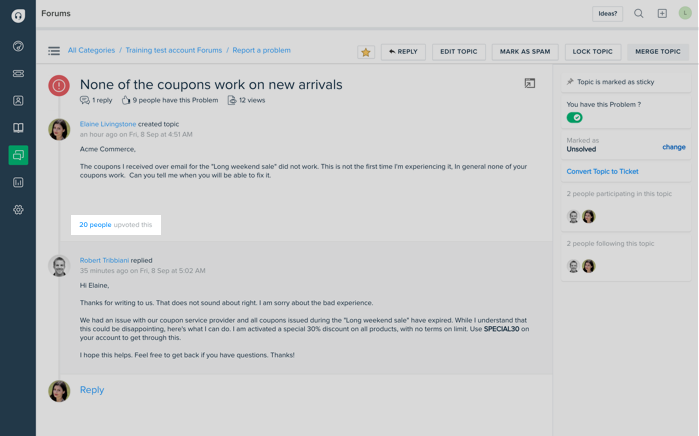The image size is (699, 436).
Task: Toggle 'You have this Problem' switch
Action: [575, 118]
